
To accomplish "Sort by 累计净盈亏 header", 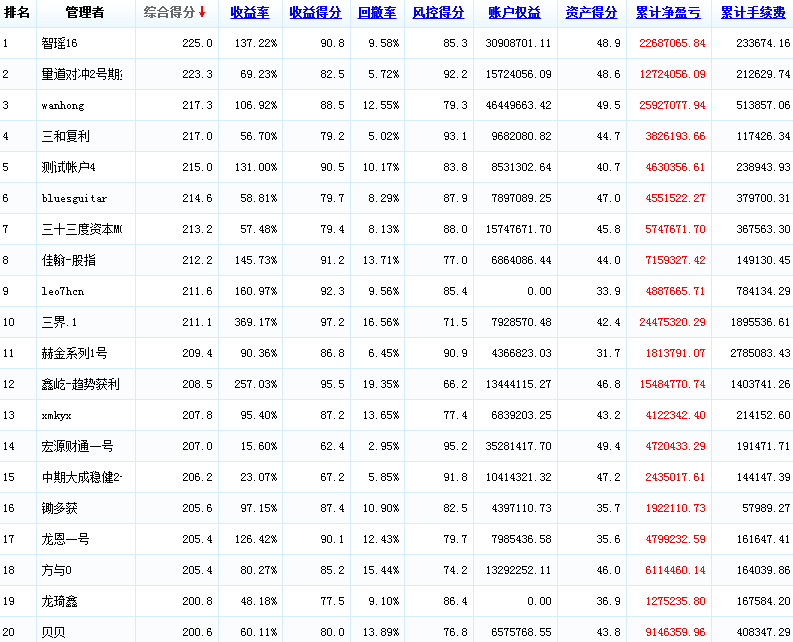I will 667,13.
